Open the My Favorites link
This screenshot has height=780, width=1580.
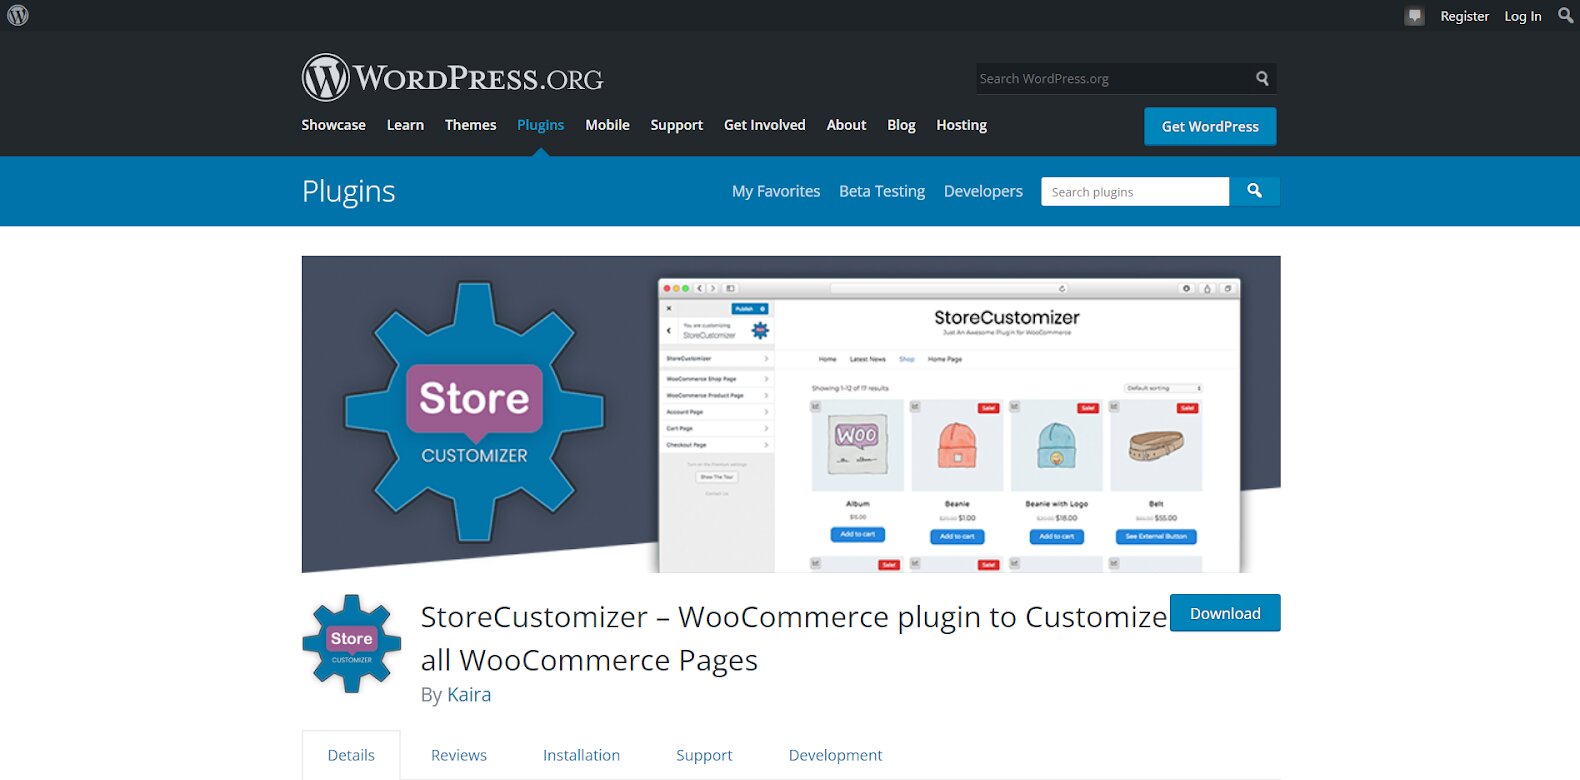[x=776, y=191]
